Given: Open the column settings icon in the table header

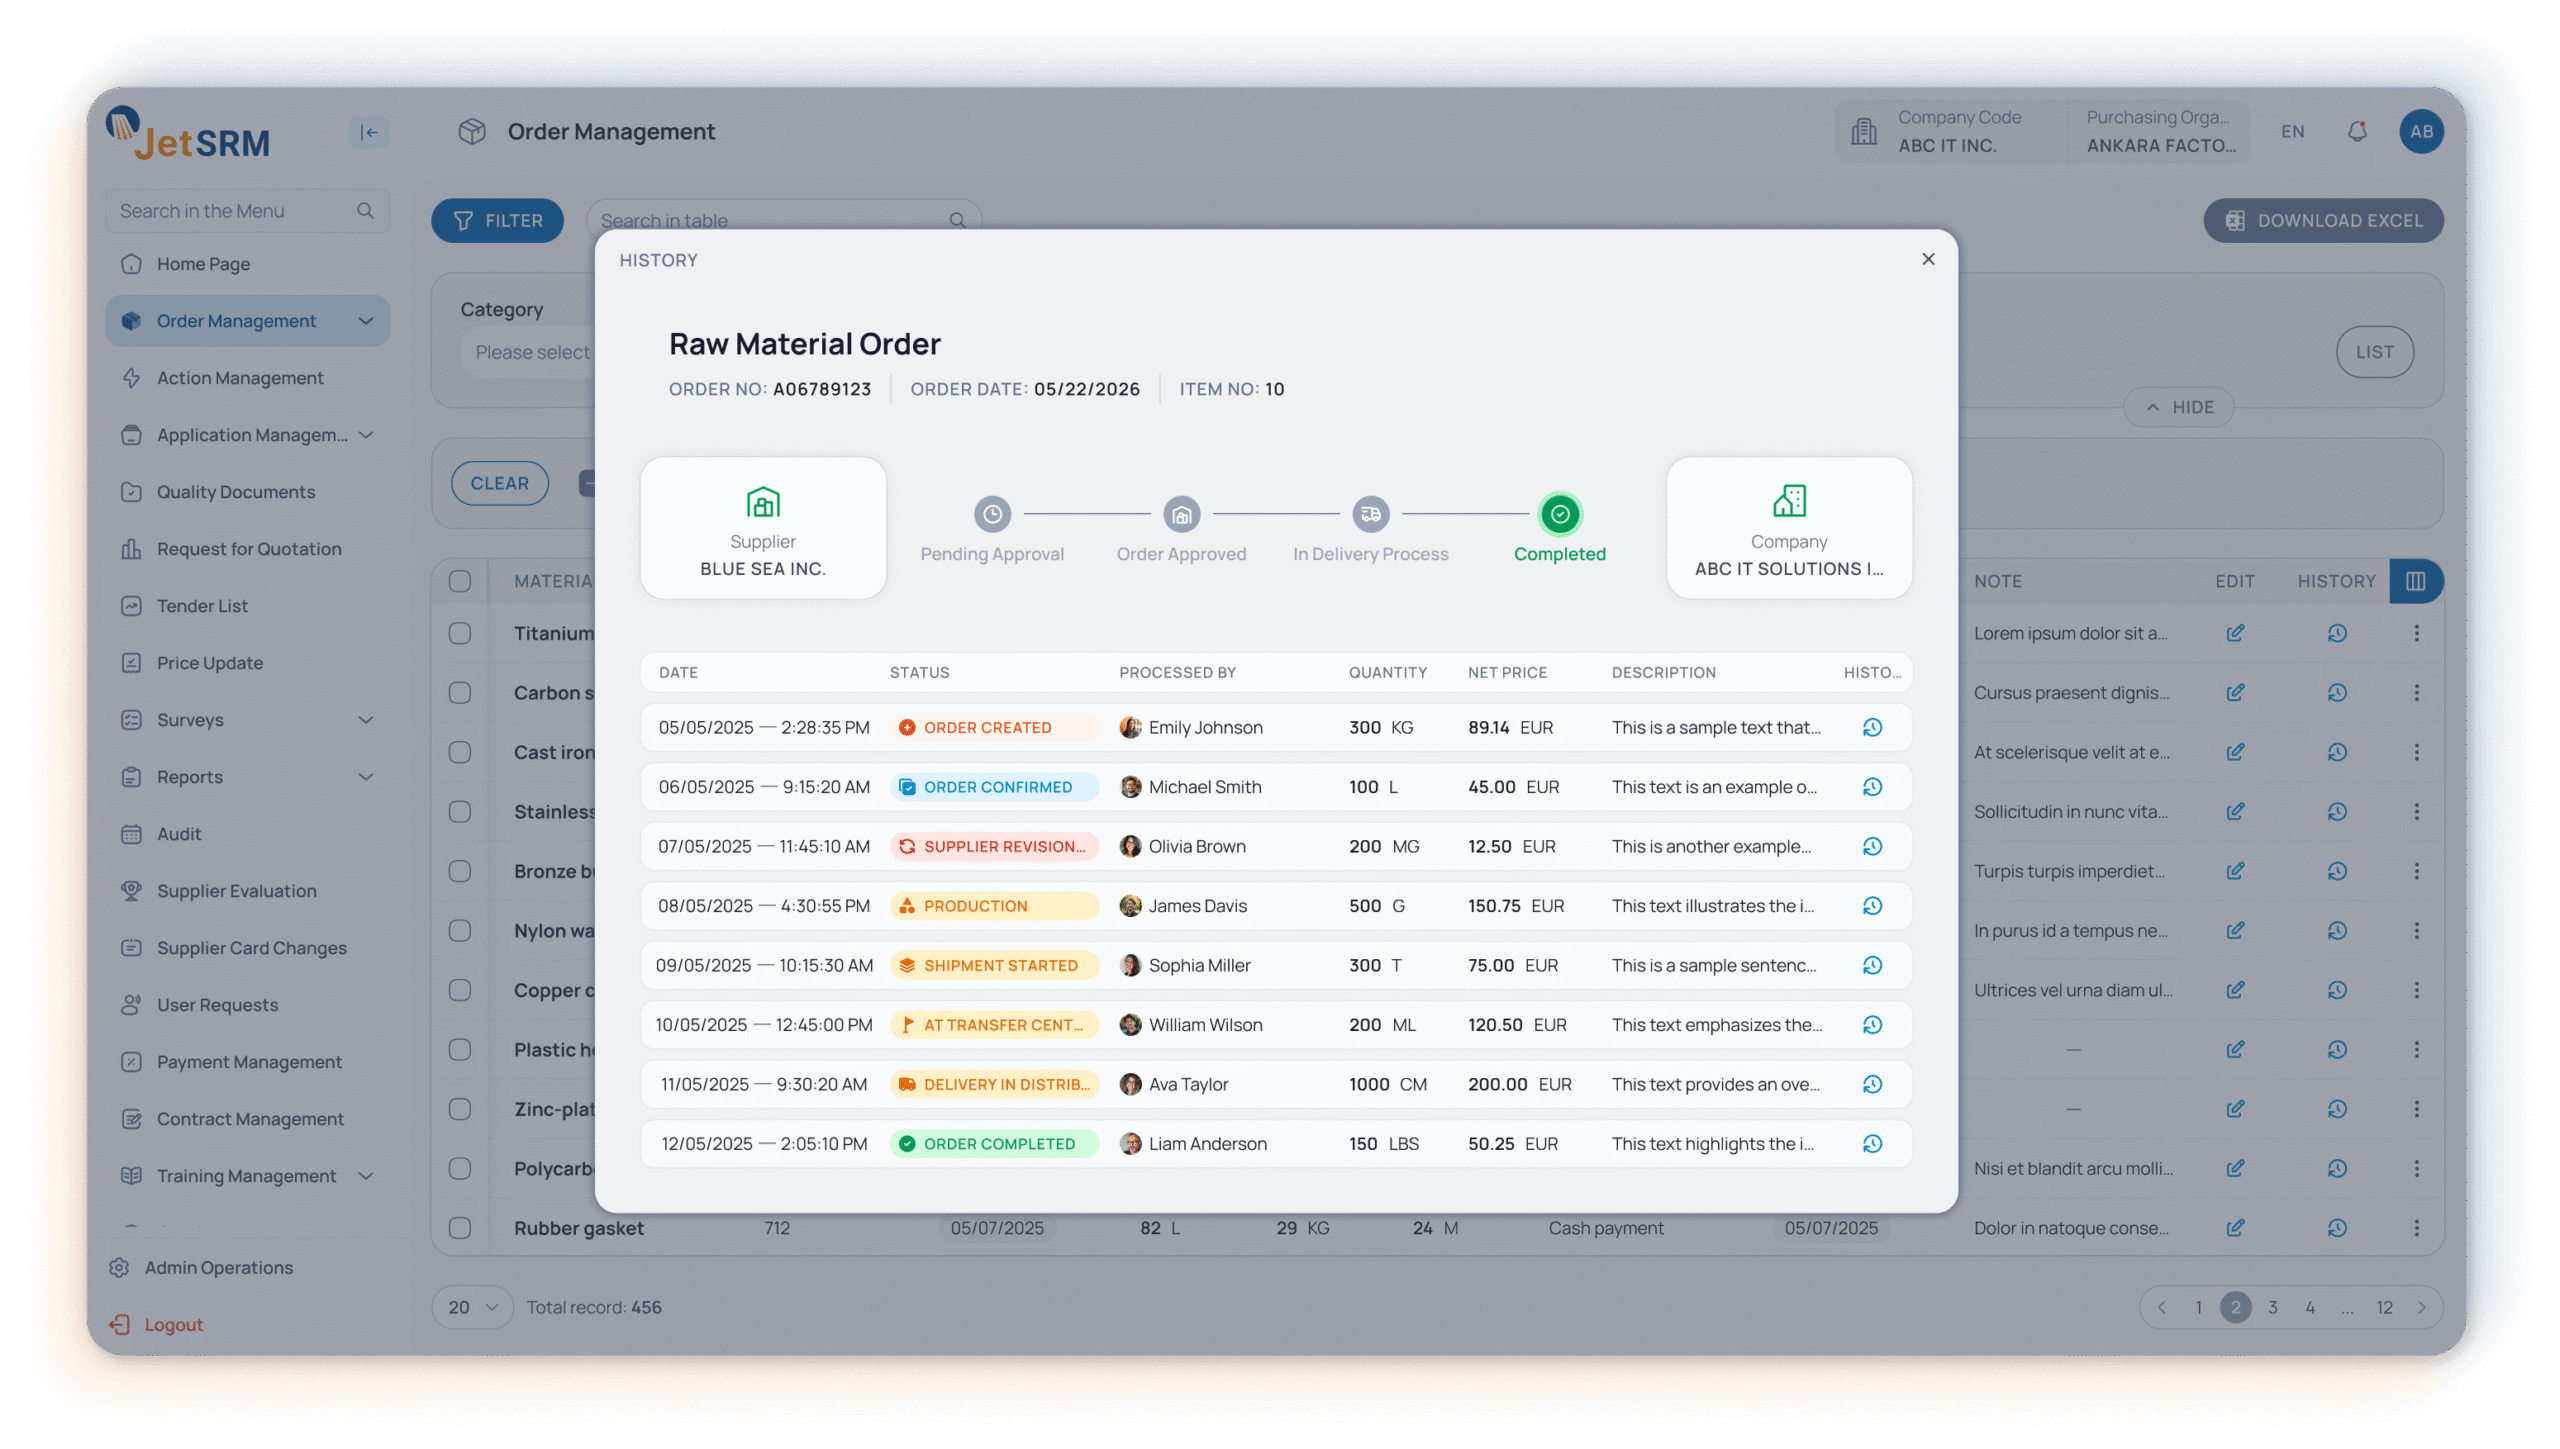Looking at the screenshot, I should (2415, 581).
